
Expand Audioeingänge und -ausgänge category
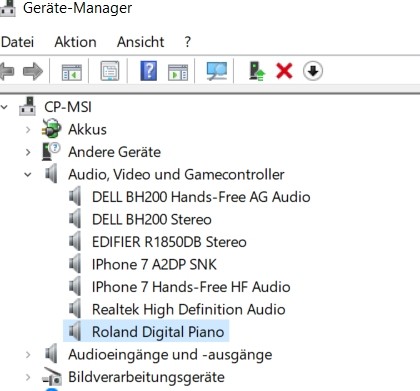pyautogui.click(x=28, y=355)
